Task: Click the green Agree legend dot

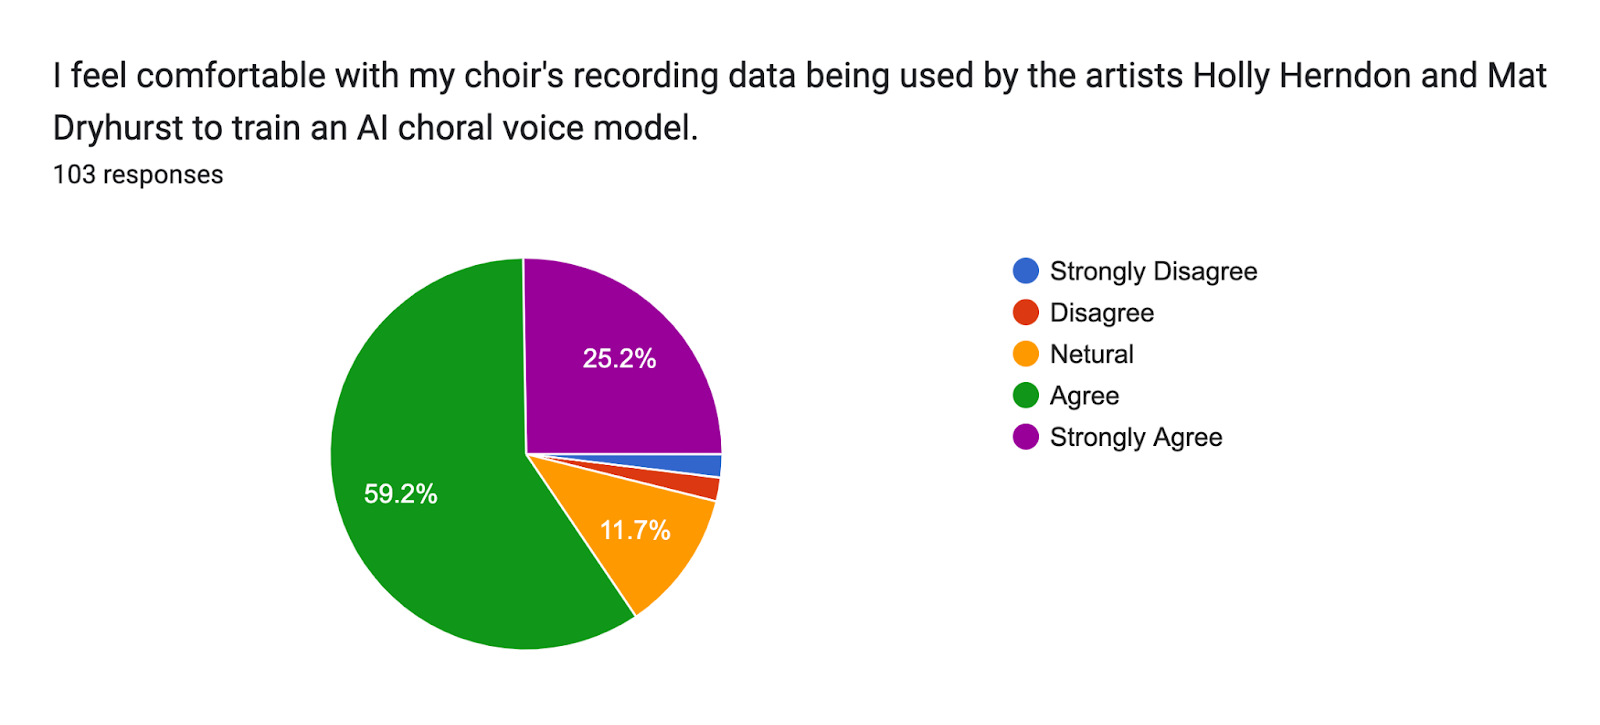Action: coord(1026,396)
